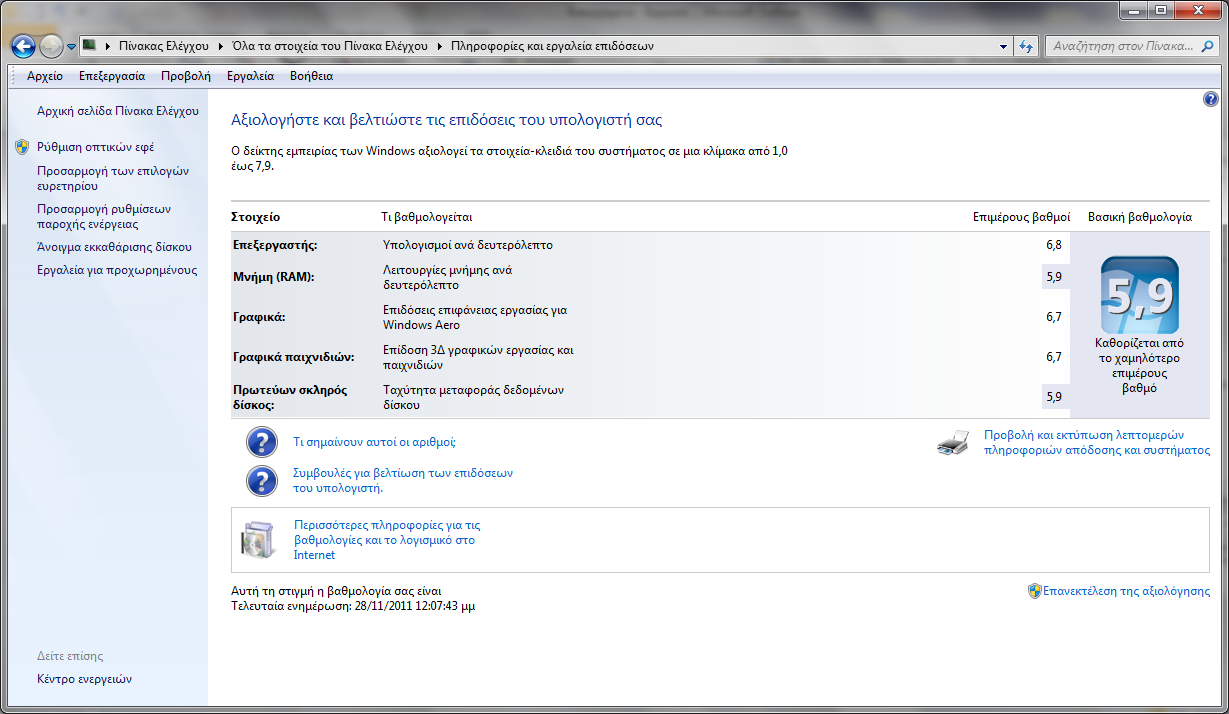Image resolution: width=1229 pixels, height=714 pixels.
Task: Click the software box icon
Action: (256, 540)
